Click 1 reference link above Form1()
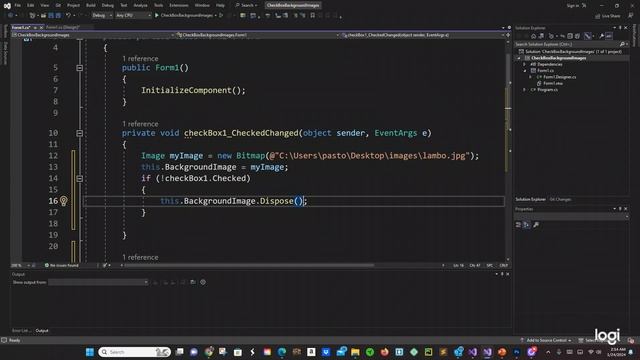 pyautogui.click(x=140, y=59)
